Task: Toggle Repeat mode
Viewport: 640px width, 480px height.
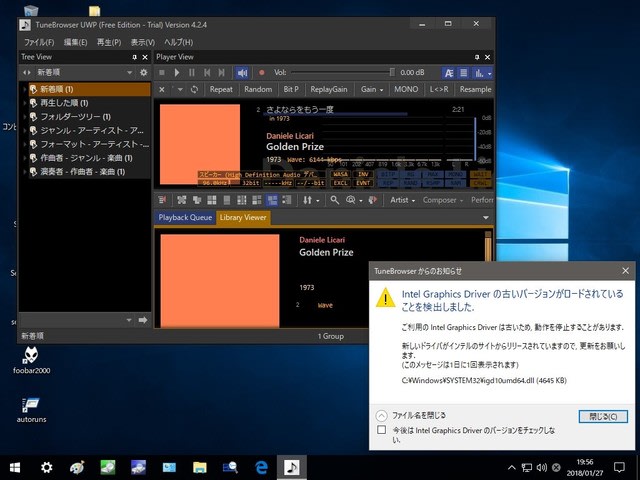Action: pos(221,89)
